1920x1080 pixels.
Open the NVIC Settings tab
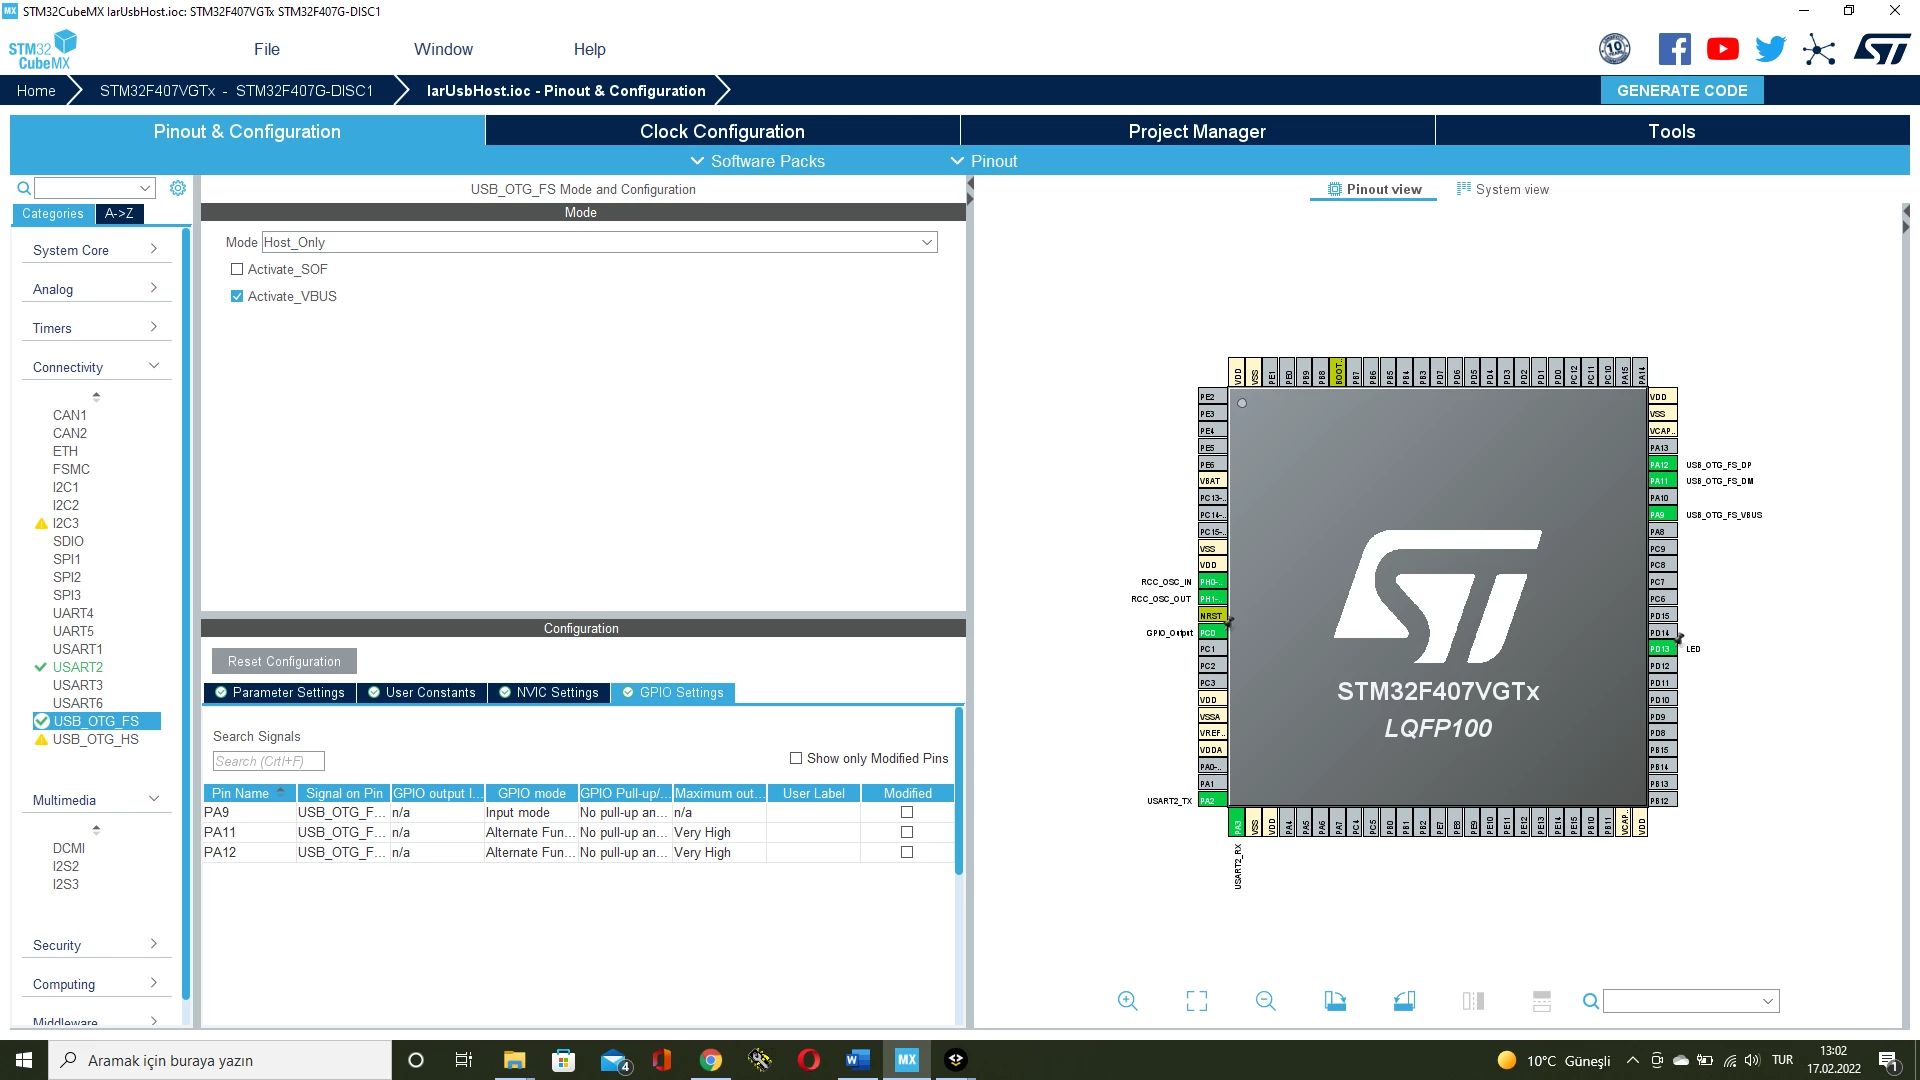(549, 692)
